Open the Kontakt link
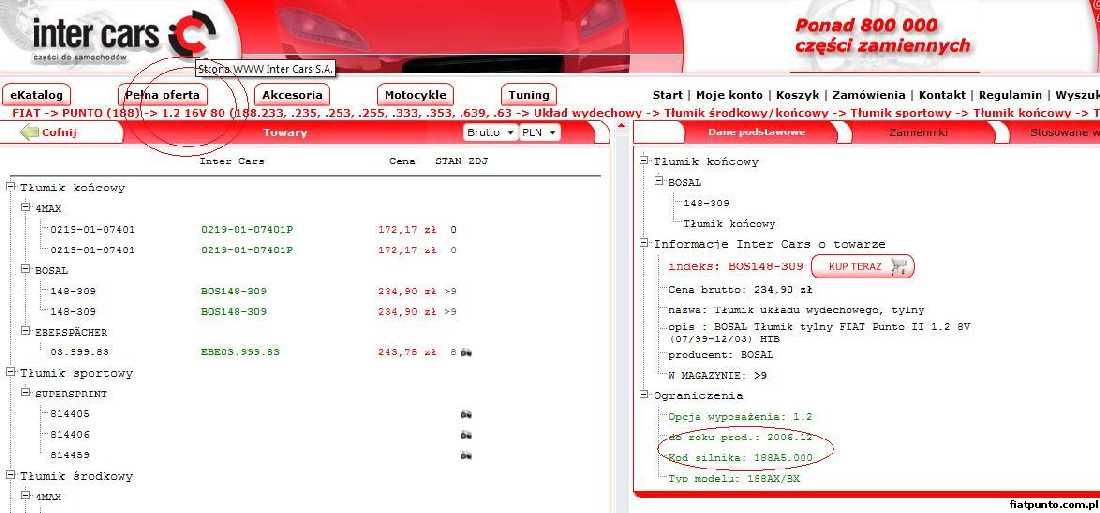 click(942, 95)
